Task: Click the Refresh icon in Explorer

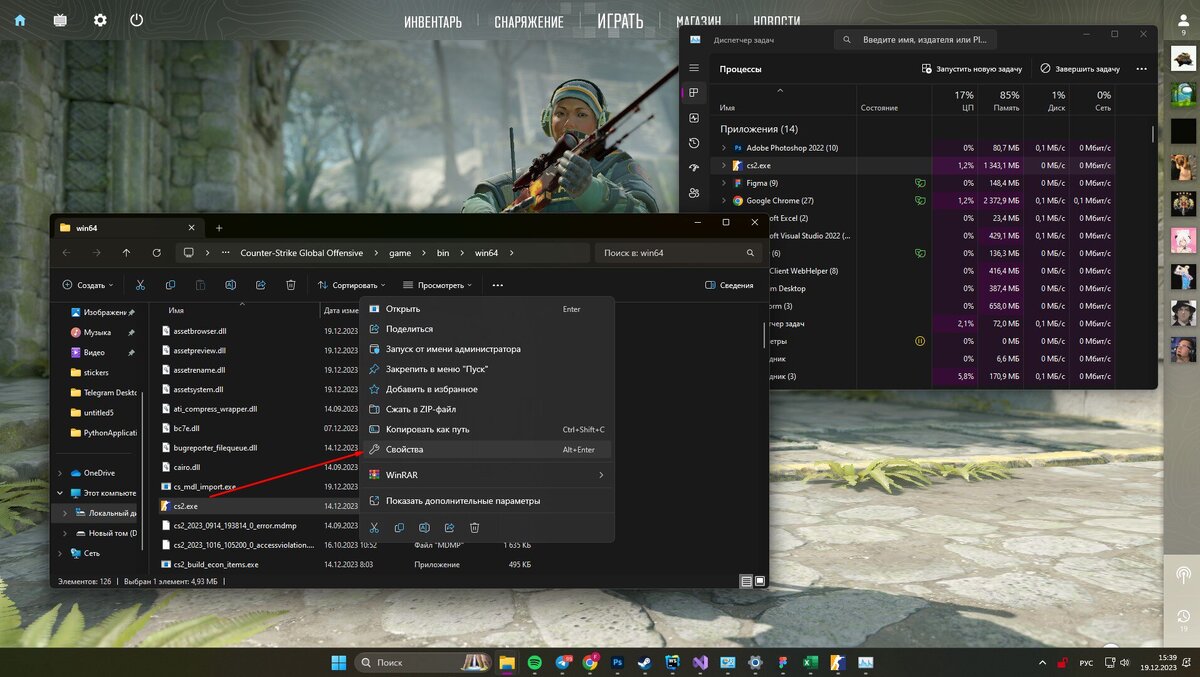Action: [x=156, y=253]
